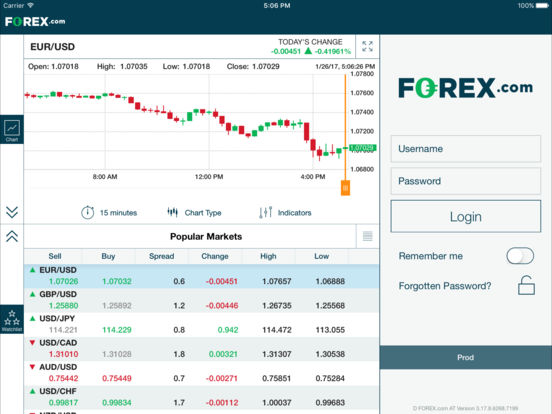Click the green up arrow beside USD/JPY

point(32,319)
